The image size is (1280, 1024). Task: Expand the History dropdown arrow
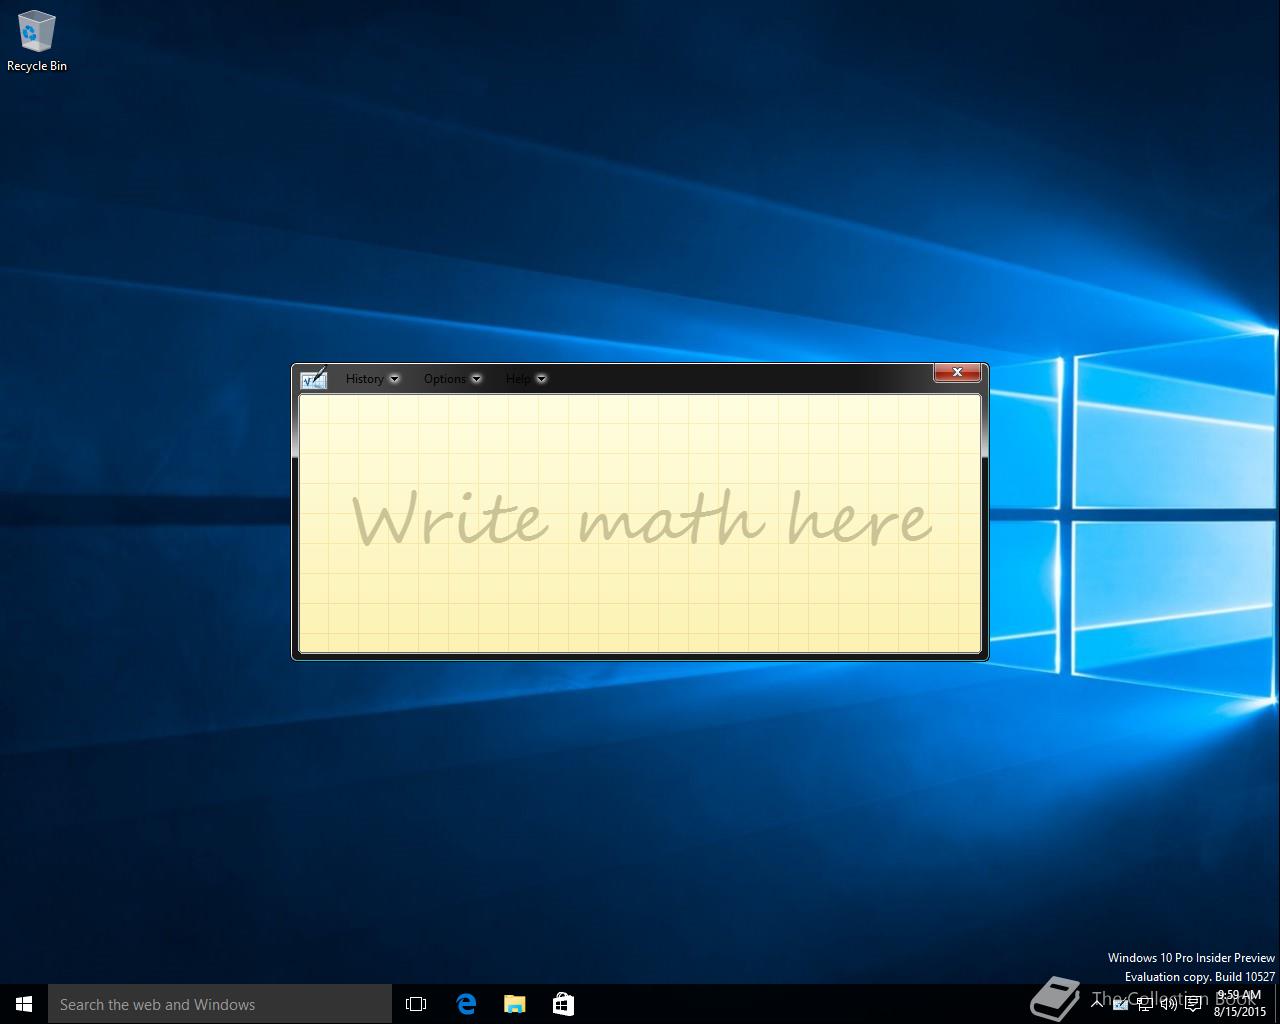click(394, 379)
